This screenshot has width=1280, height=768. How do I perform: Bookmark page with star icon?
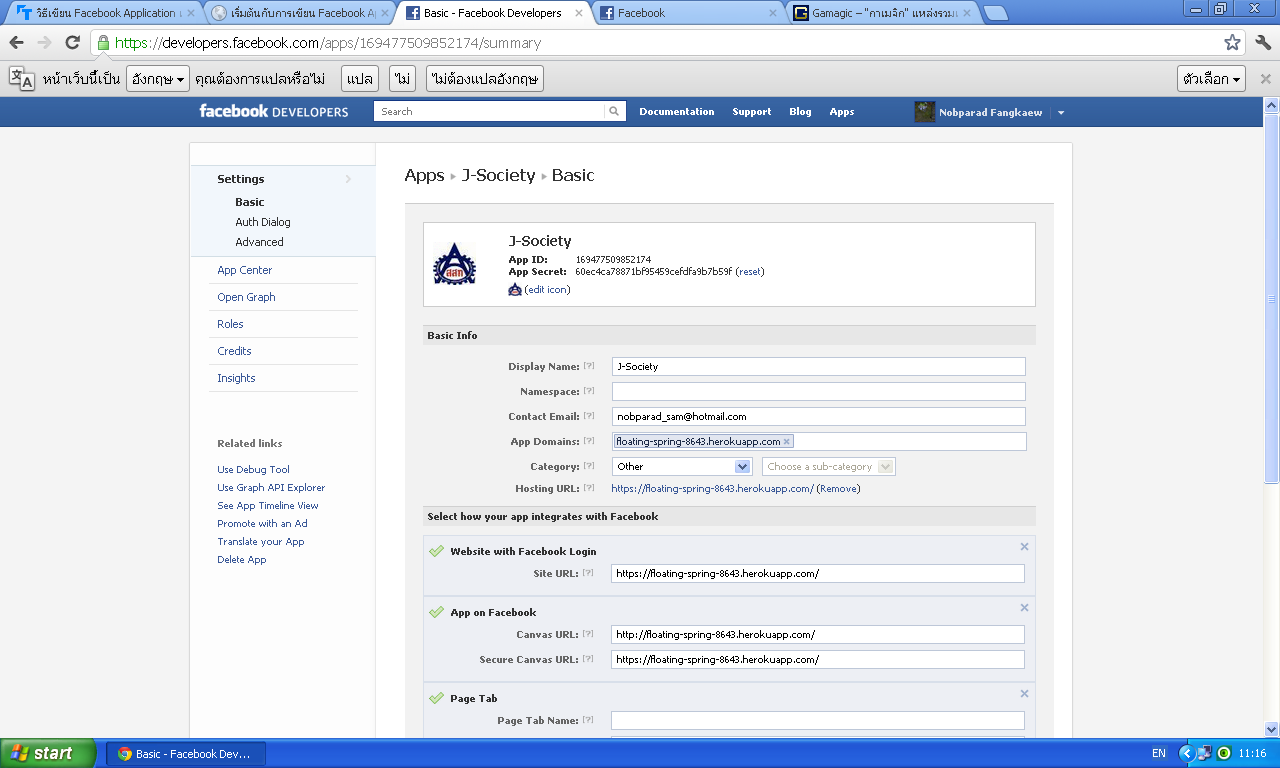tap(1232, 43)
